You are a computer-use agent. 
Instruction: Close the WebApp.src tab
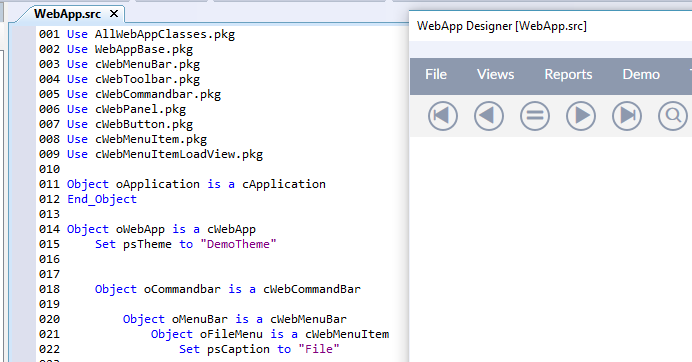pyautogui.click(x=114, y=14)
